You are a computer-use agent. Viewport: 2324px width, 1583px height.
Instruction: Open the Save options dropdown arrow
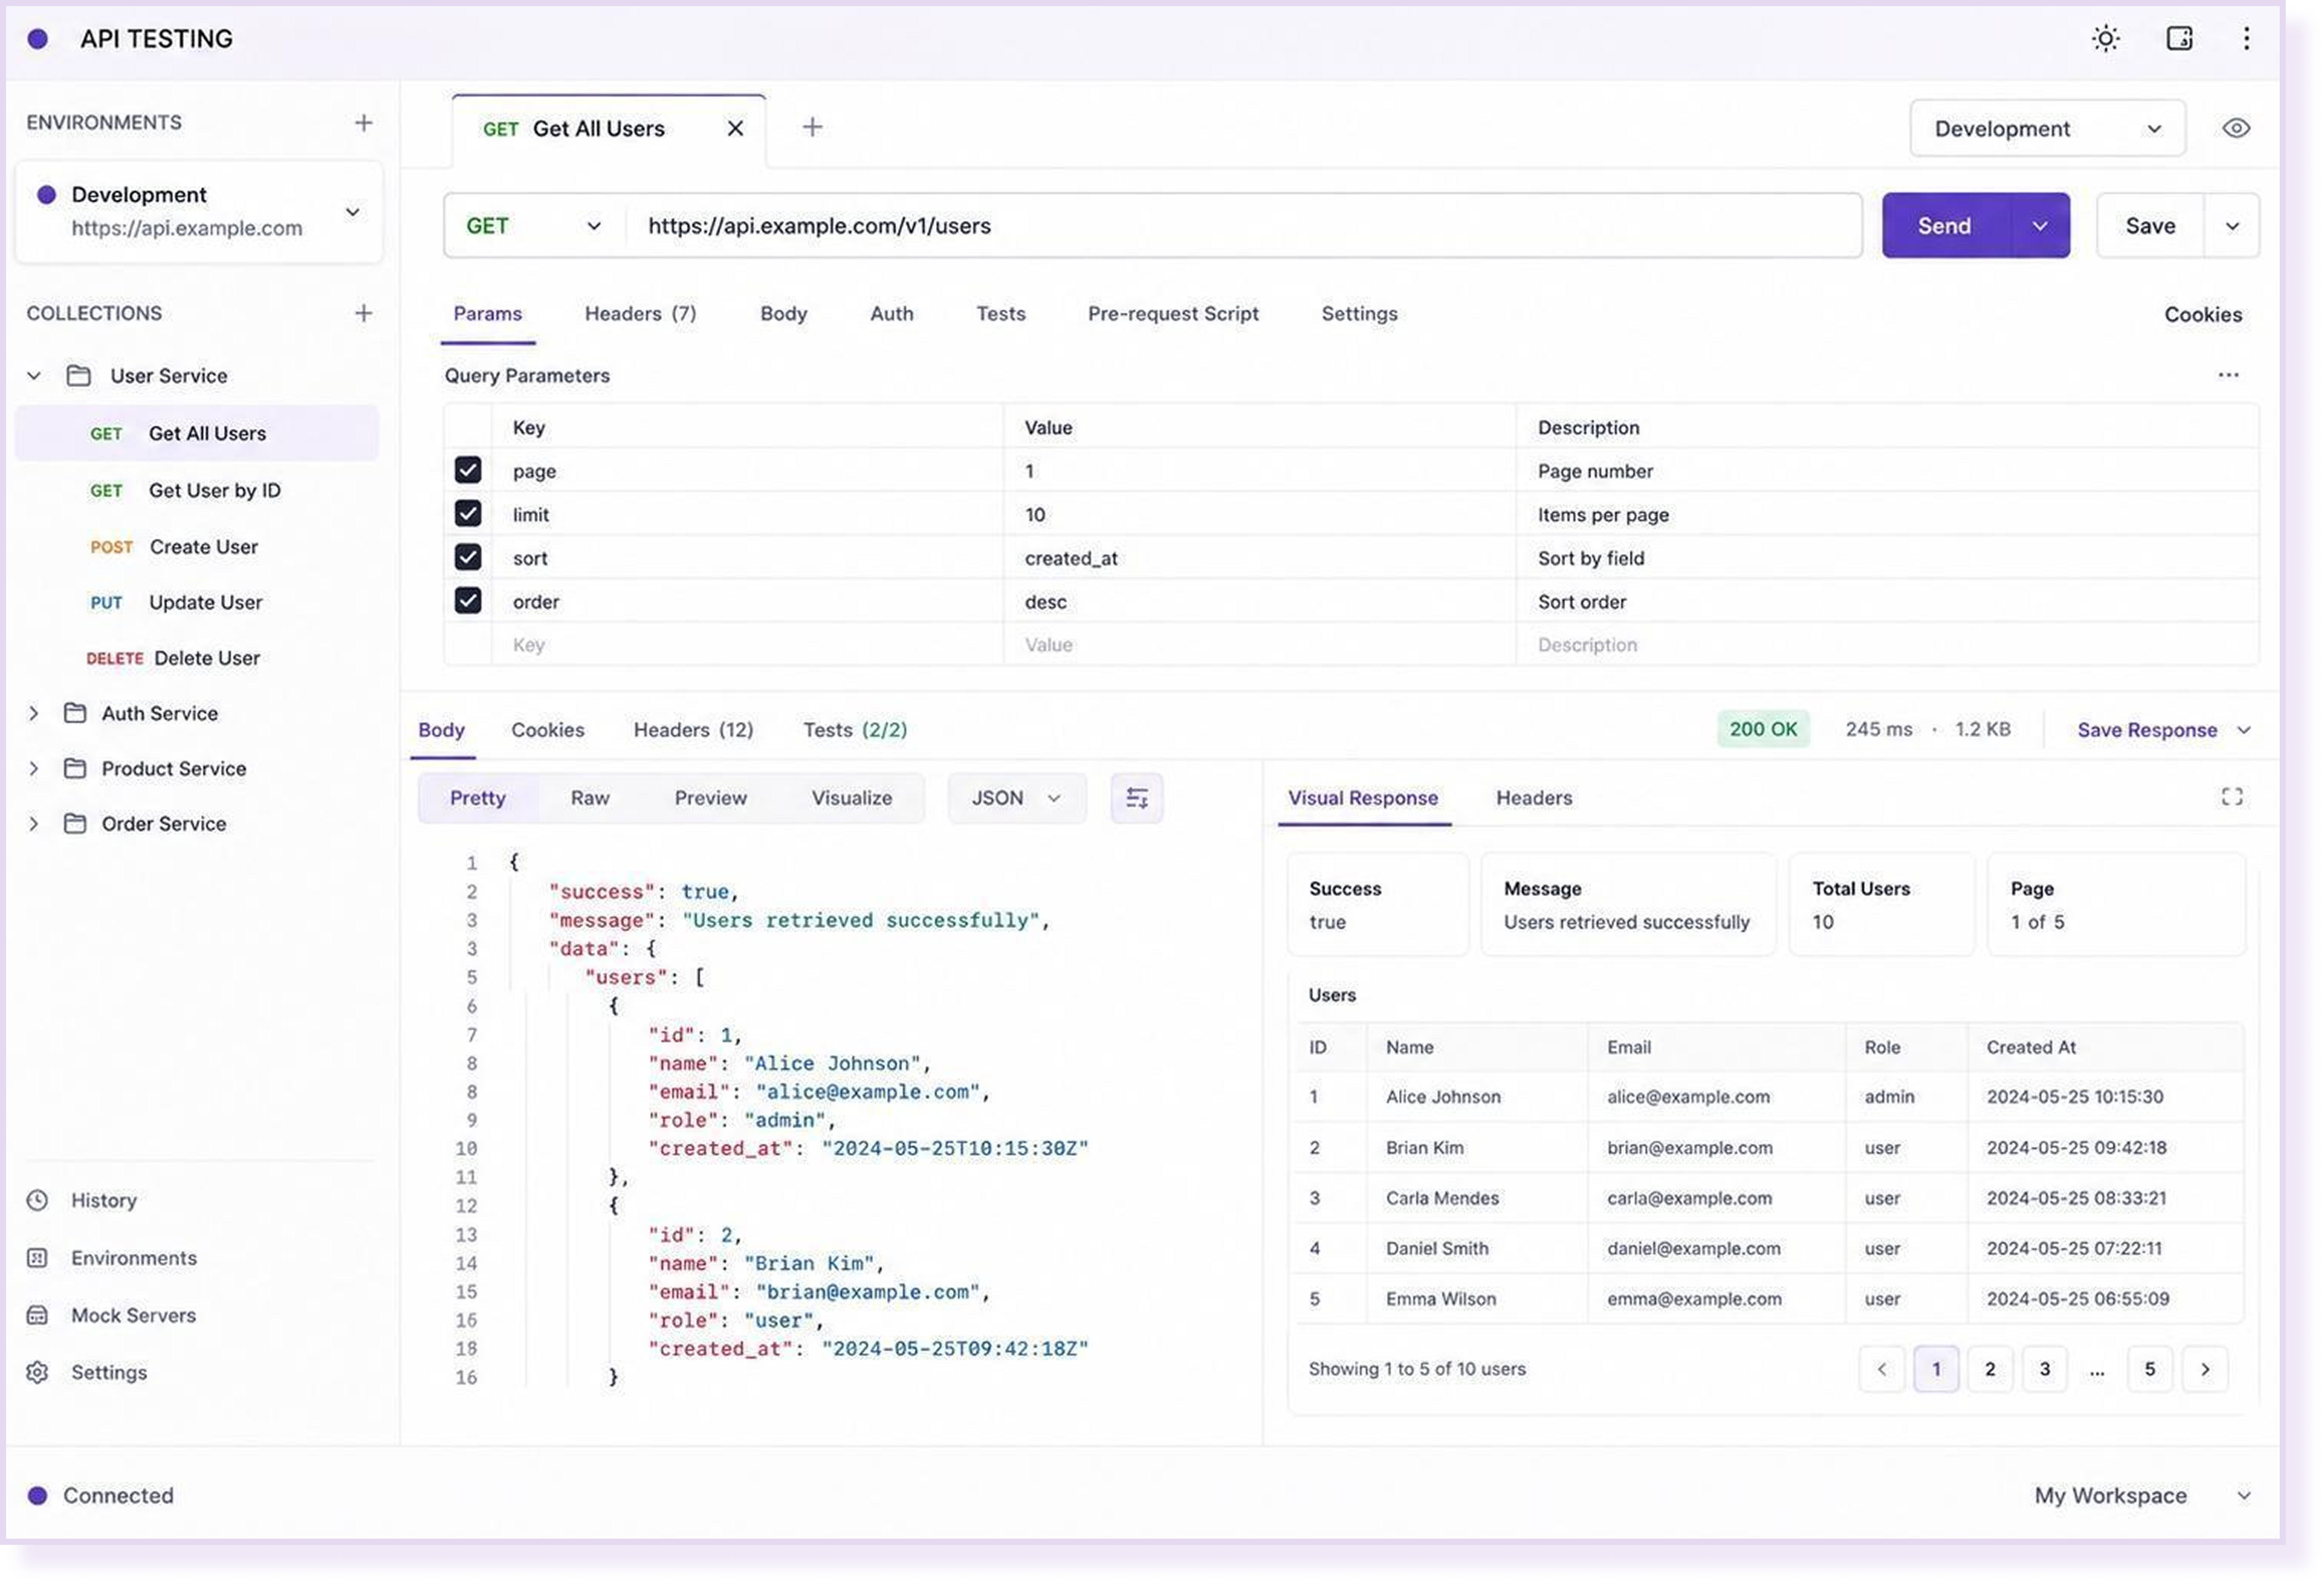[x=2231, y=226]
